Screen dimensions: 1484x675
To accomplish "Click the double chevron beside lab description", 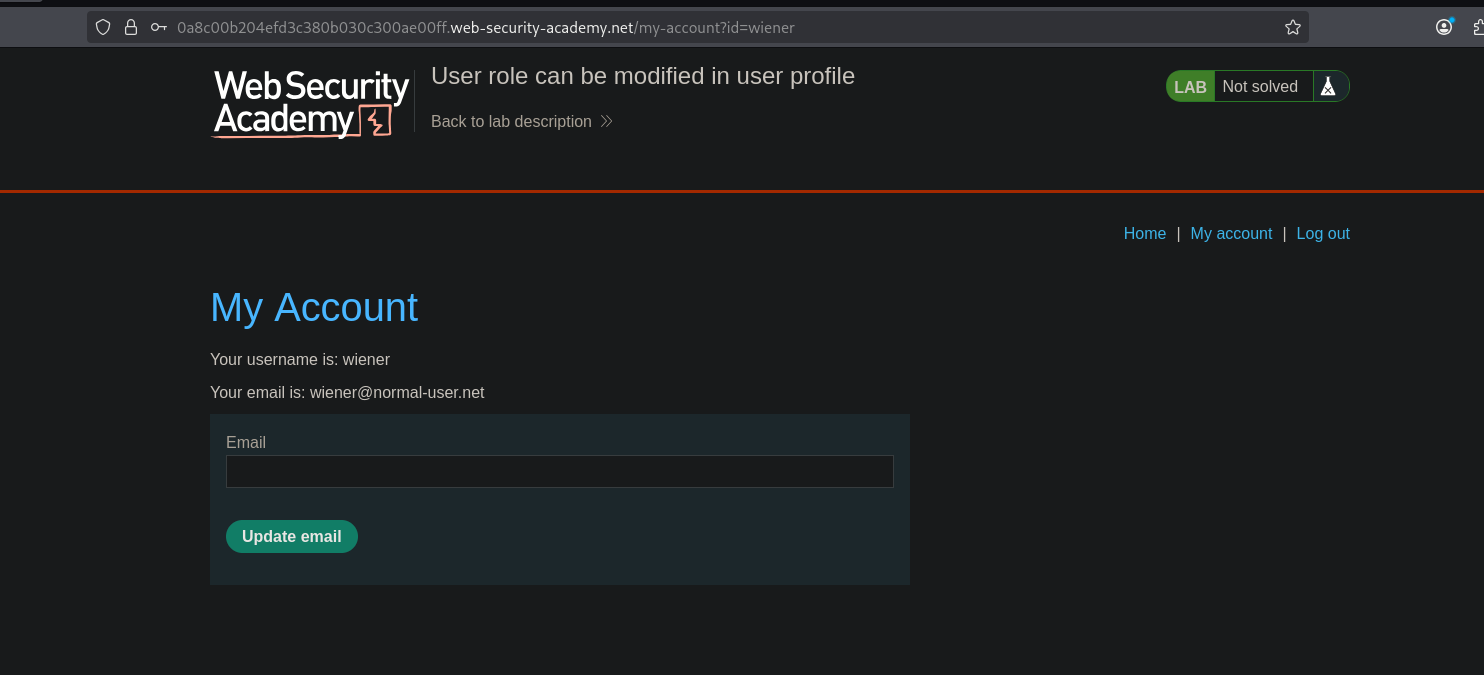I will [x=606, y=122].
